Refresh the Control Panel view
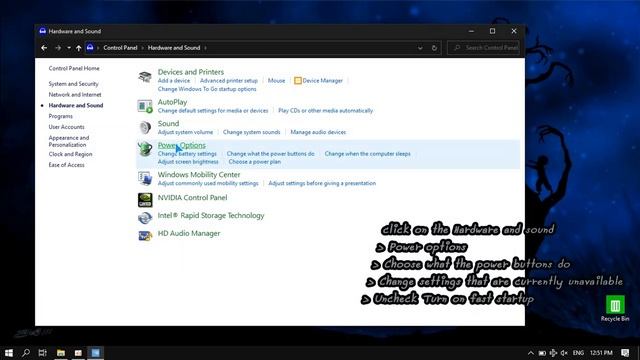Image resolution: width=640 pixels, height=360 pixels. 434,48
